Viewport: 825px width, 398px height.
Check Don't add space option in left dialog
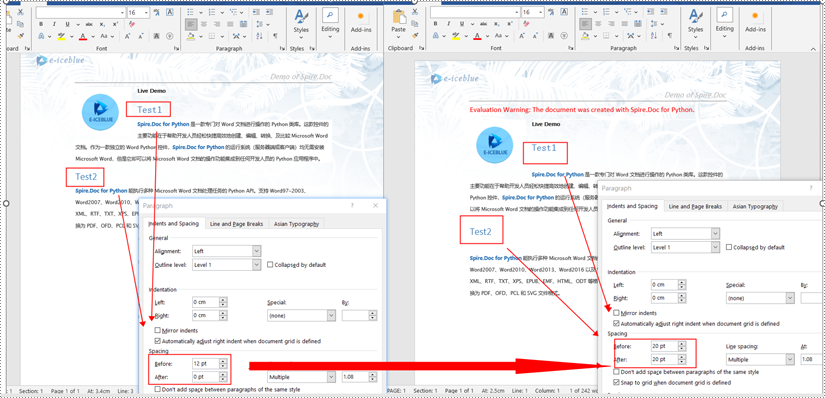coord(158,389)
